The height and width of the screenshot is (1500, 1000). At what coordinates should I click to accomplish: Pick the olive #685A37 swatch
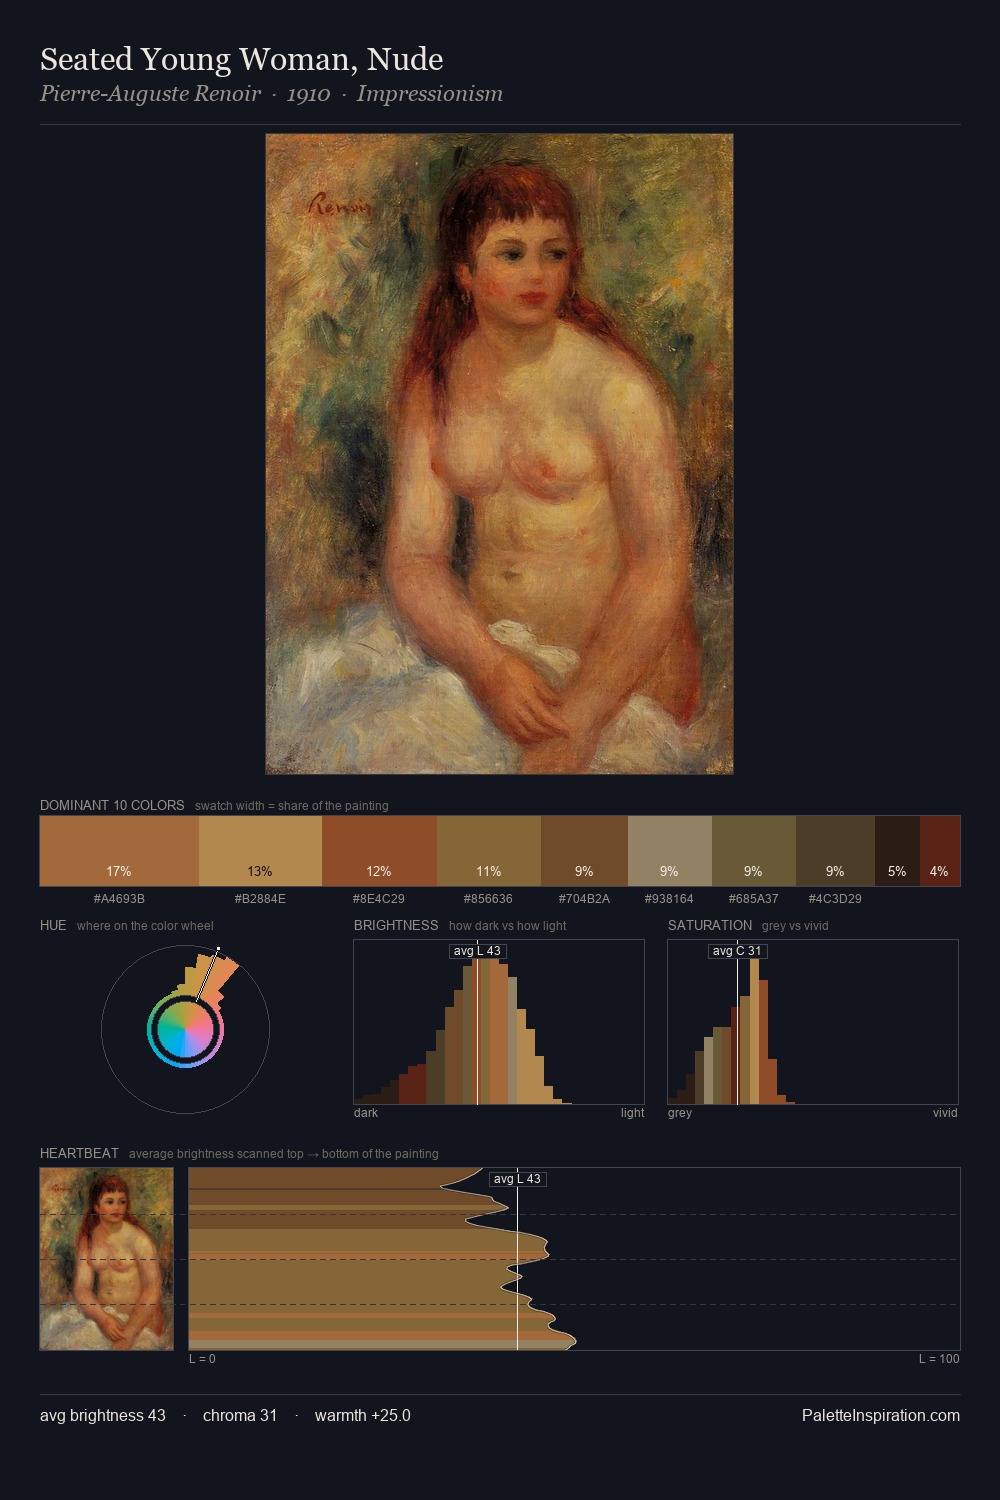pyautogui.click(x=754, y=851)
